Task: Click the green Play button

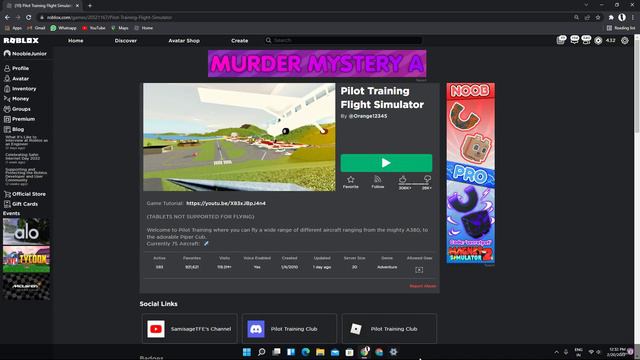Action: [386, 163]
